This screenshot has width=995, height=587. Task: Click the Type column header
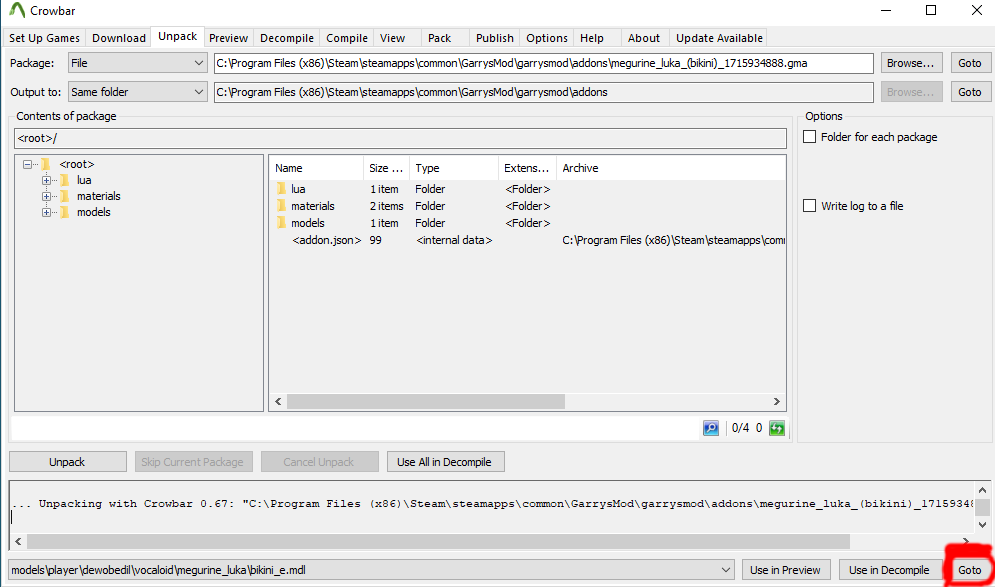pyautogui.click(x=454, y=168)
